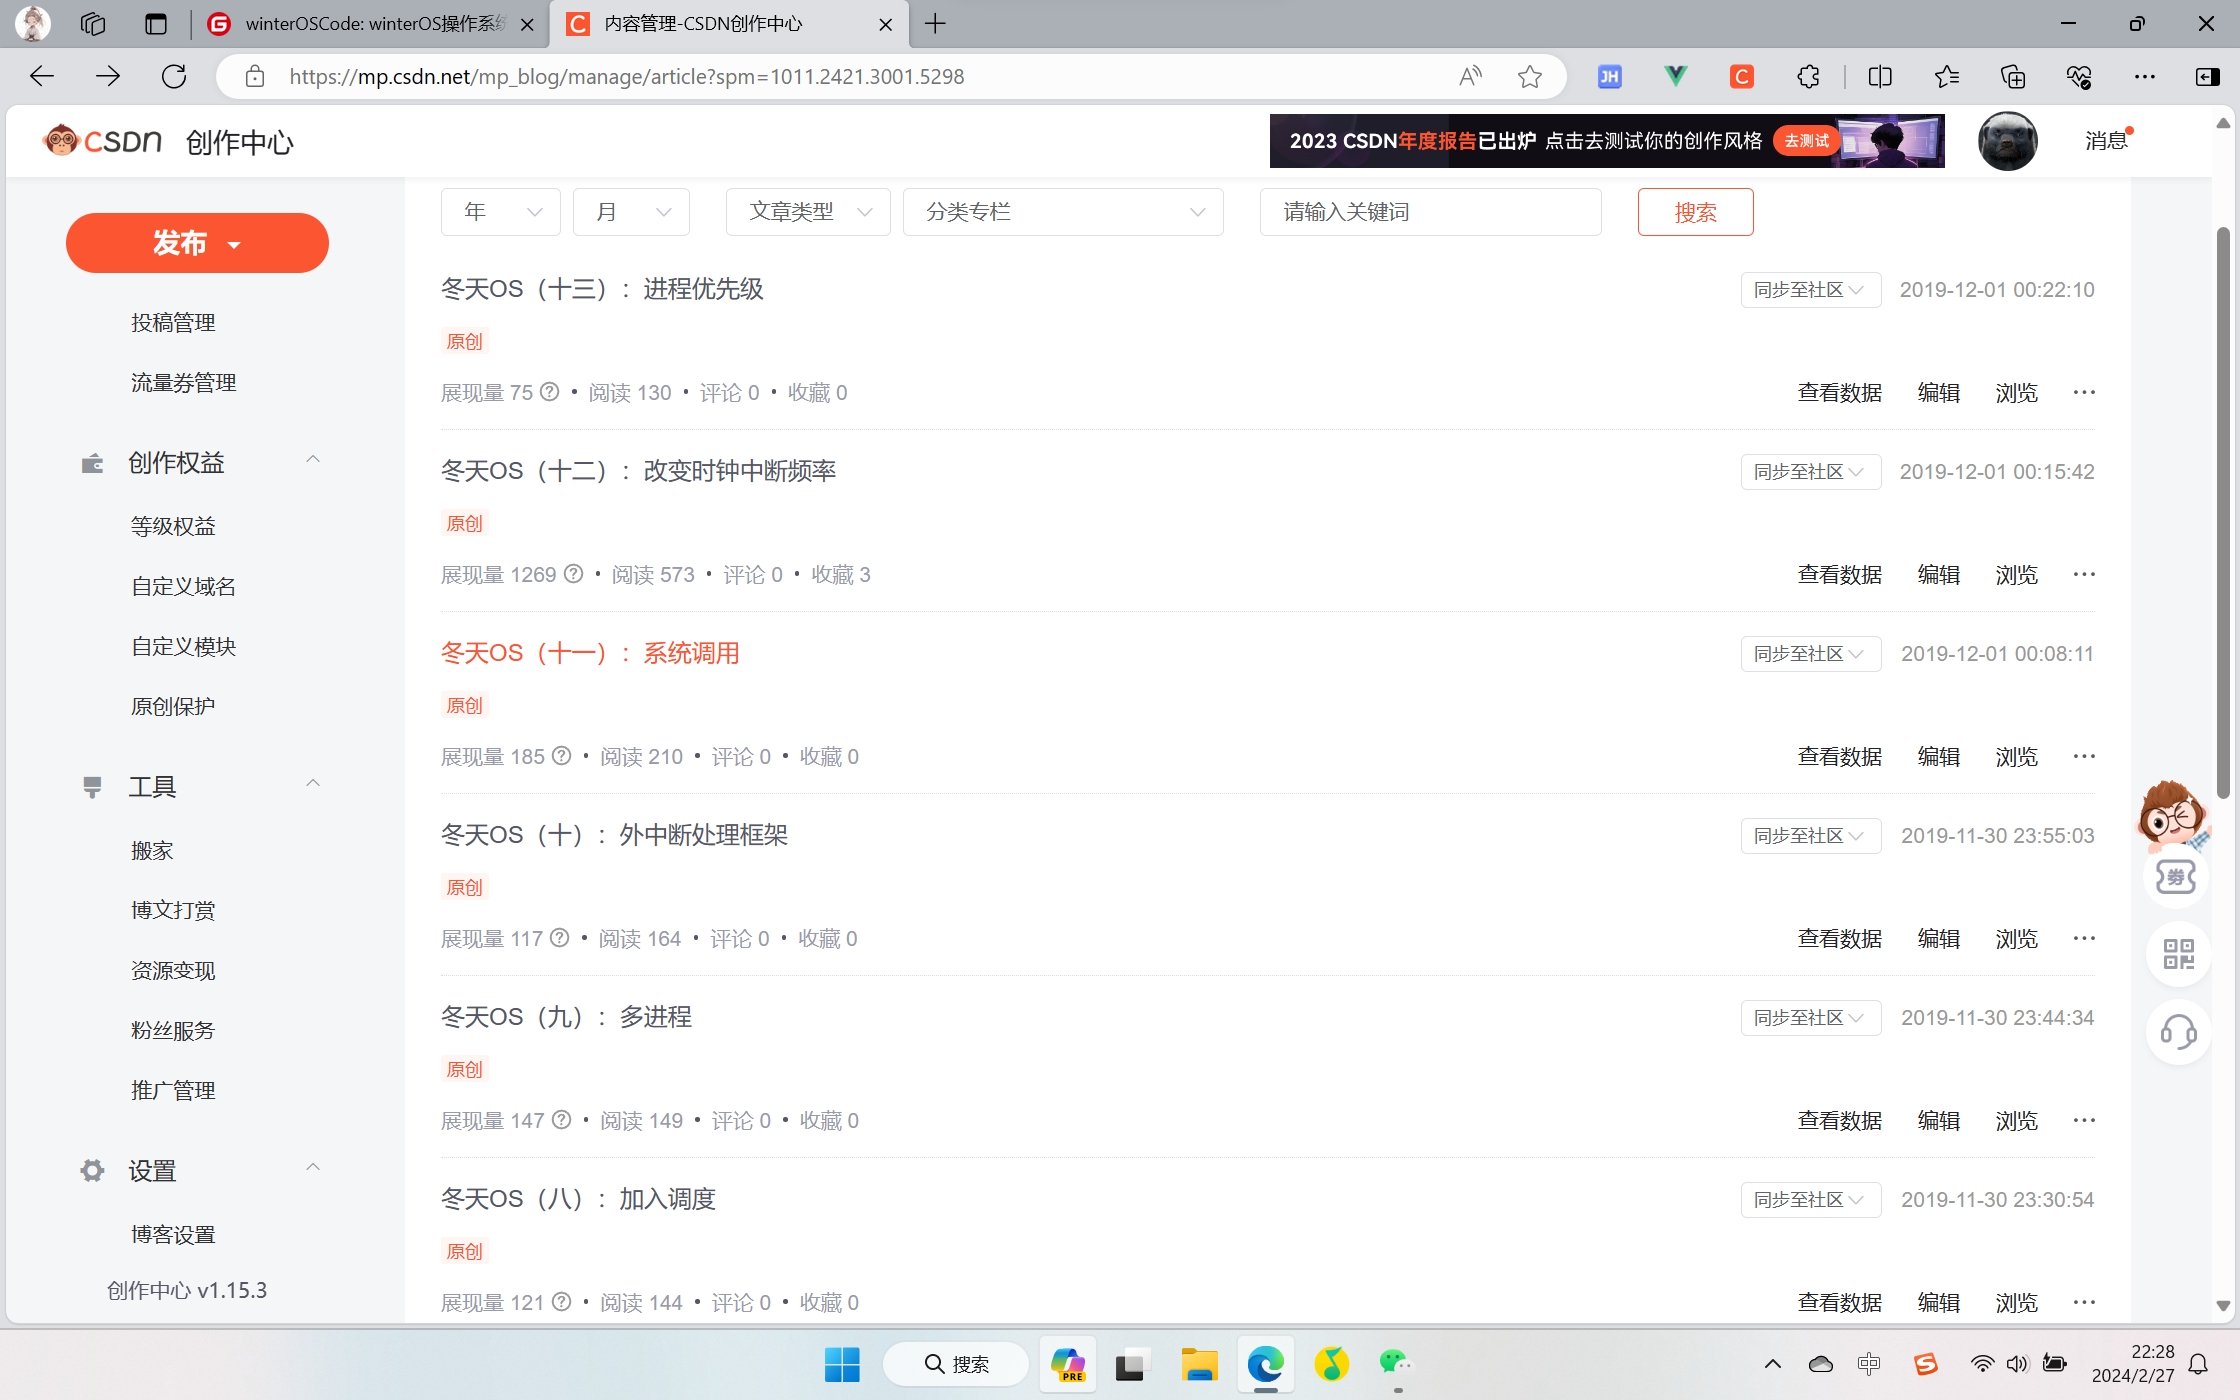Open the user avatar in the header
2240x1400 pixels.
point(2007,141)
